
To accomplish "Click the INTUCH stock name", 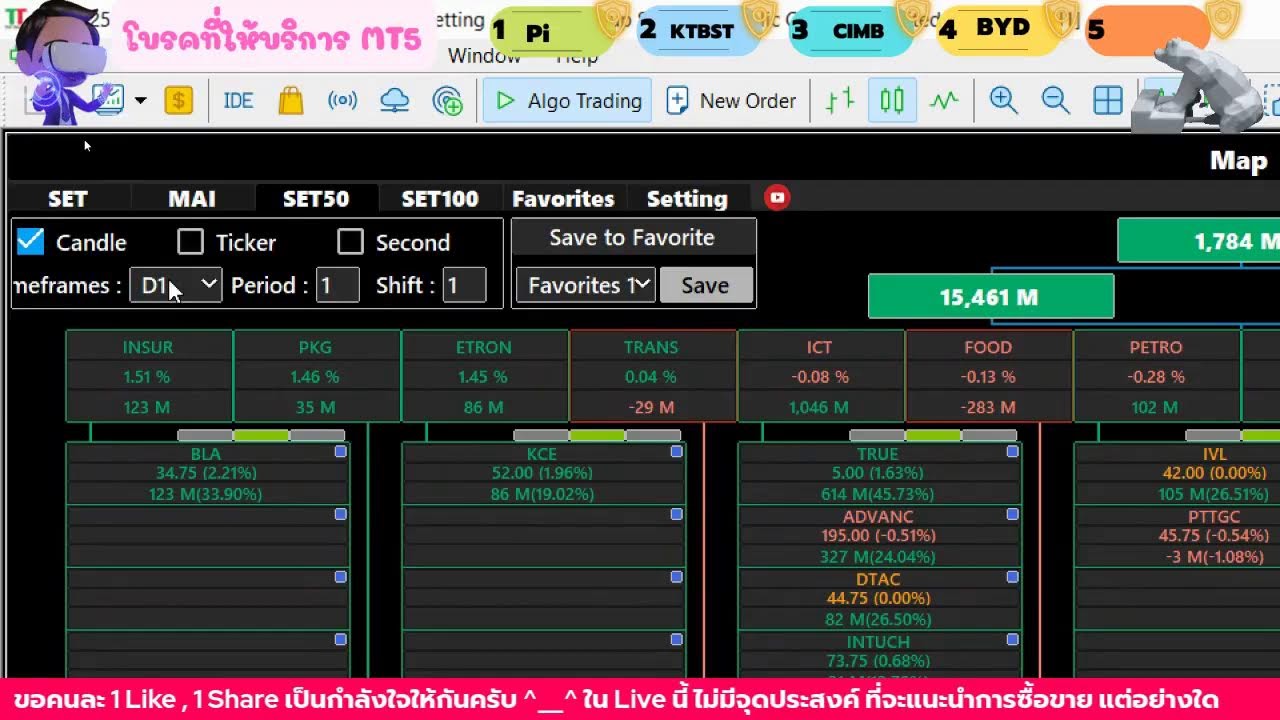I will 878,642.
